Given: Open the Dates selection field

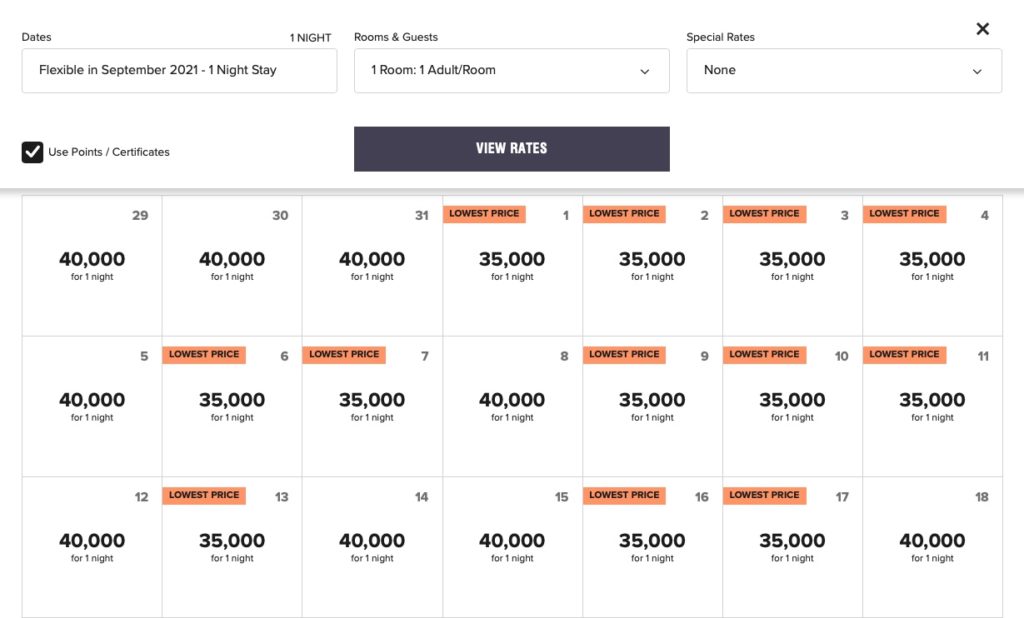Looking at the screenshot, I should point(179,71).
